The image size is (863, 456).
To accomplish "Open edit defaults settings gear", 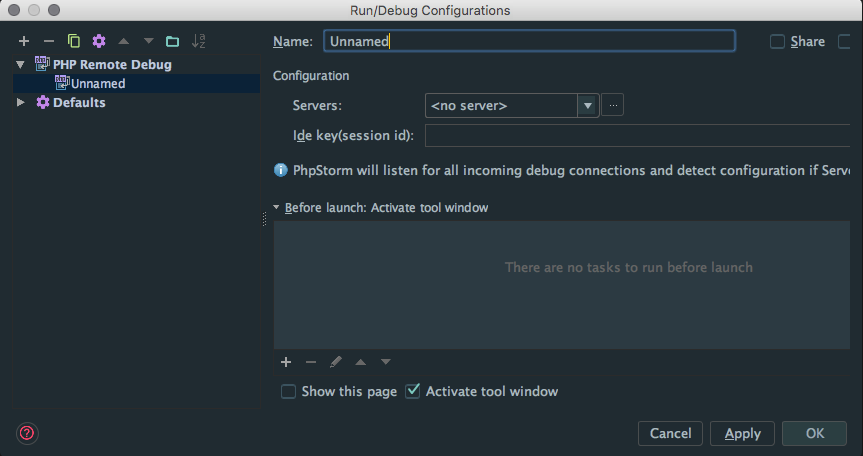I will 99,41.
